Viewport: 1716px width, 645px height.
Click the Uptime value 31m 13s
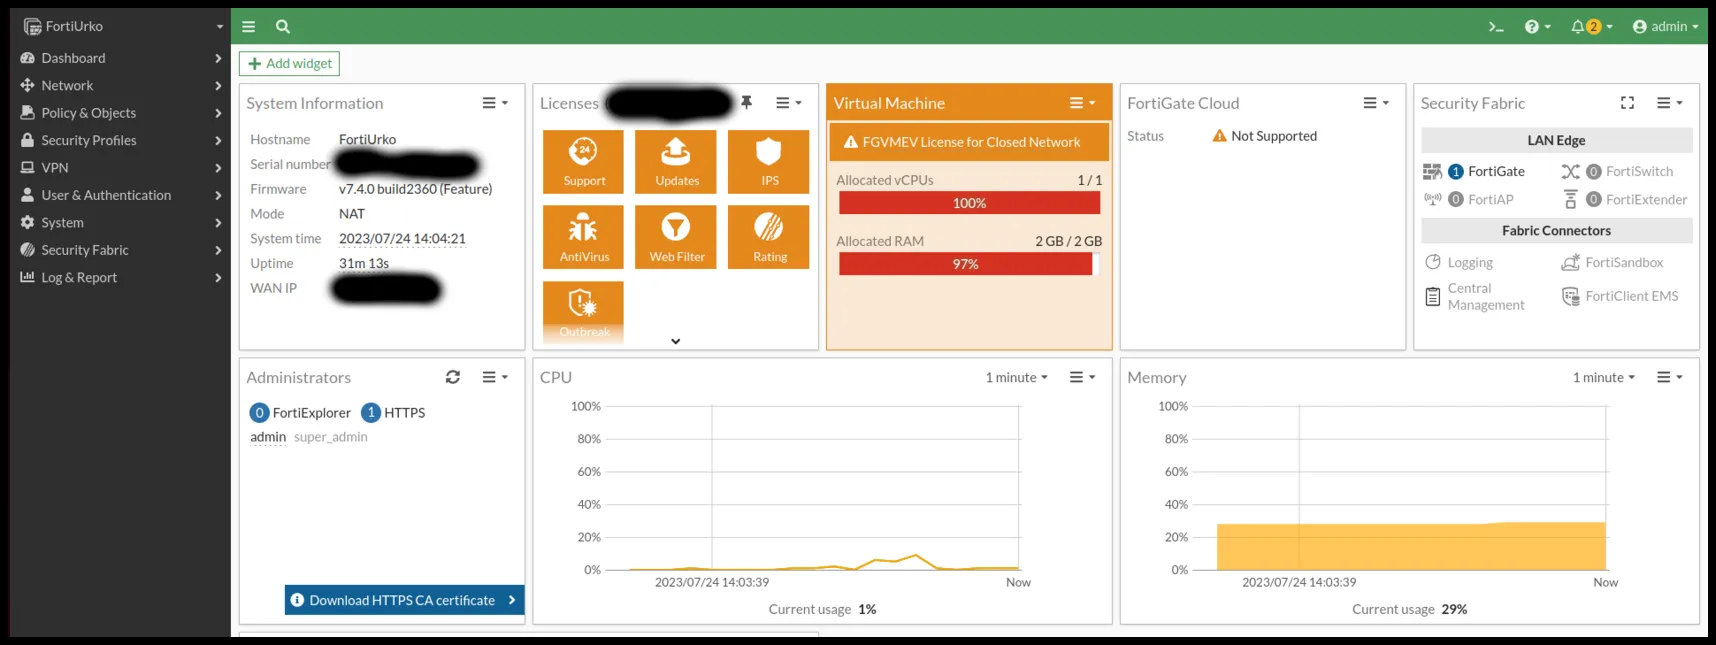click(x=364, y=264)
